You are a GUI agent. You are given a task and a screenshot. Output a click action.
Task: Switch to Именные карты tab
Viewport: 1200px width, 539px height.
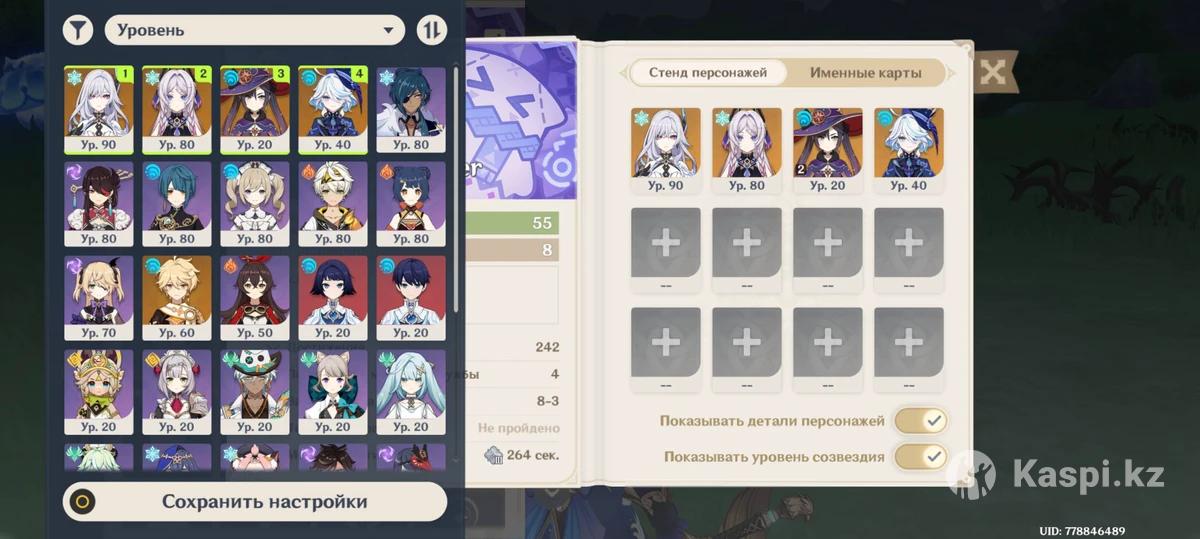864,73
